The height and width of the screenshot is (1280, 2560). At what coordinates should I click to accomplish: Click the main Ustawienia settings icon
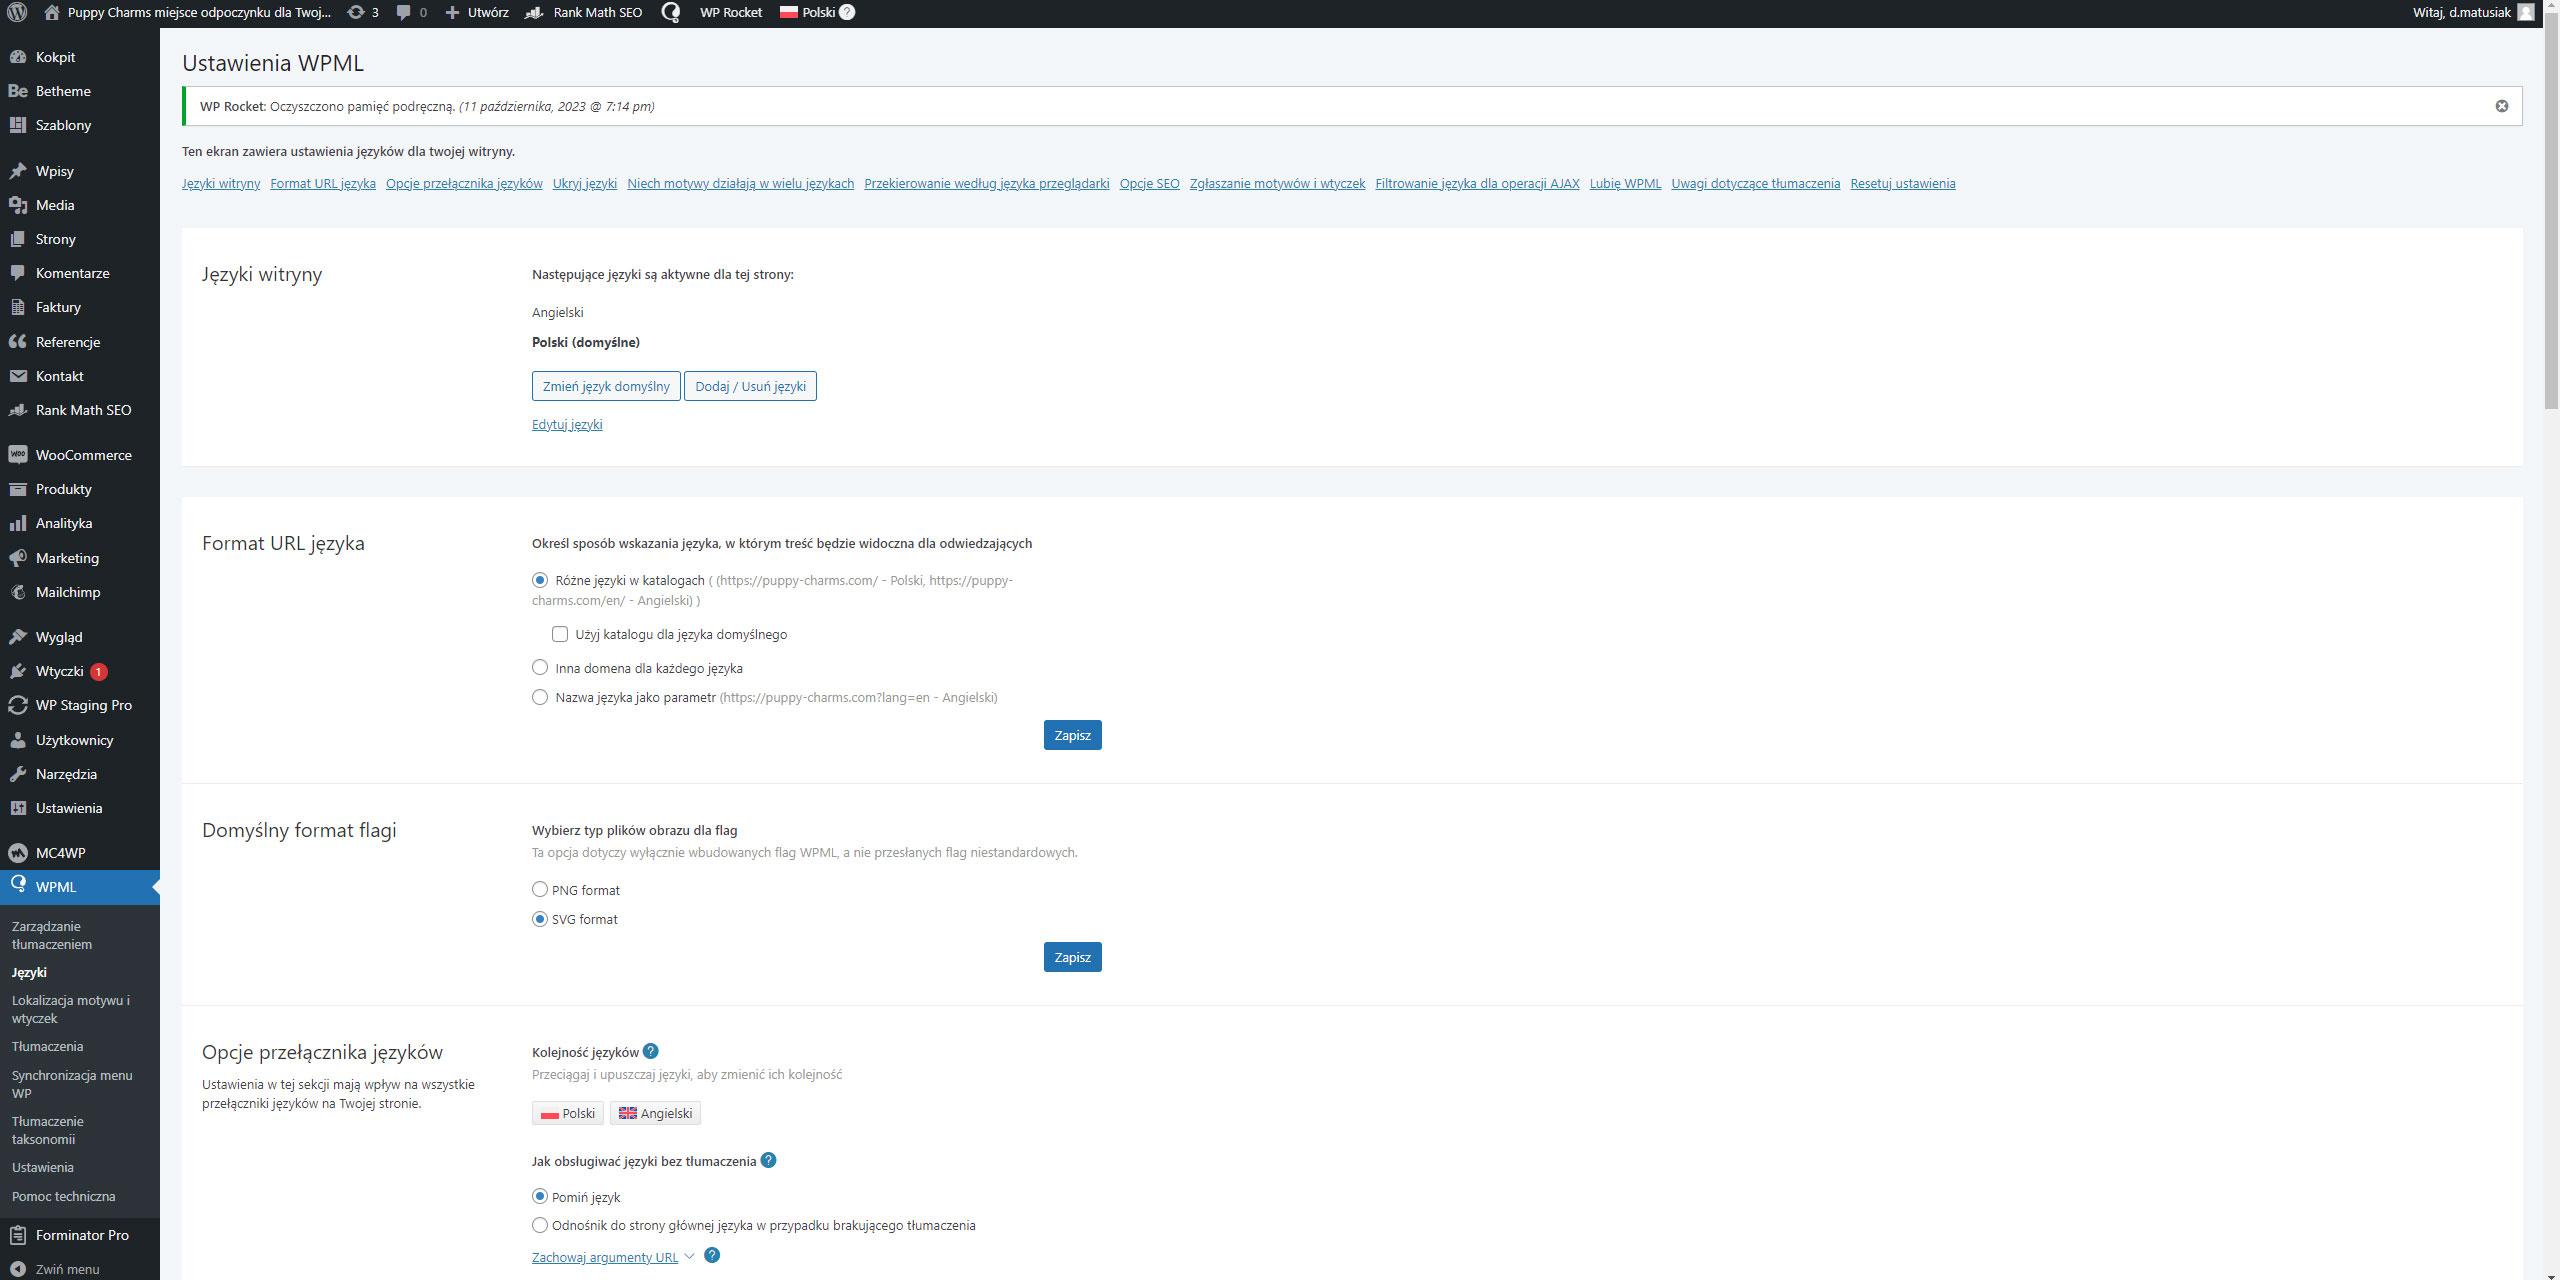17,808
